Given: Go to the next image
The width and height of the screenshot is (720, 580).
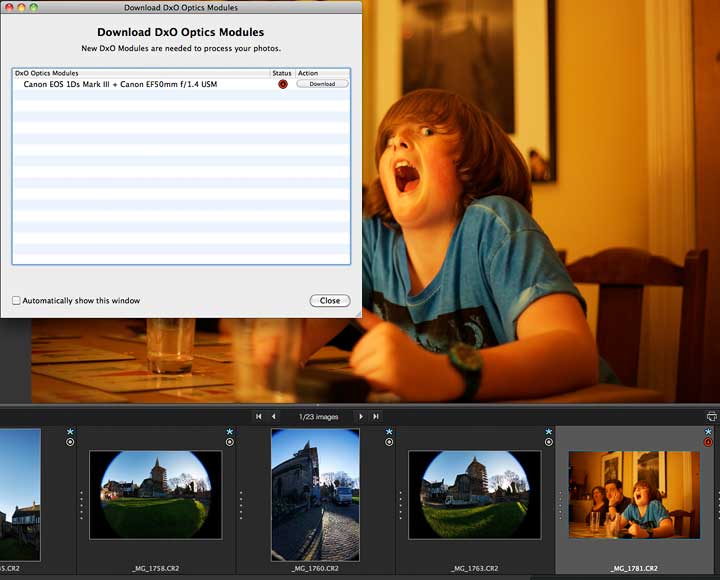Looking at the screenshot, I should pyautogui.click(x=361, y=417).
